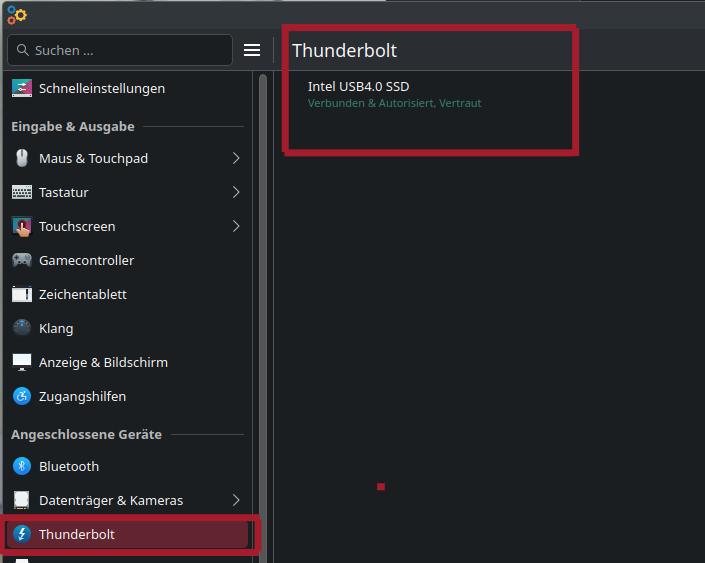Click the Datenträger & Kameras drive icon
Viewport: 705px width, 563px height.
[x=22, y=500]
